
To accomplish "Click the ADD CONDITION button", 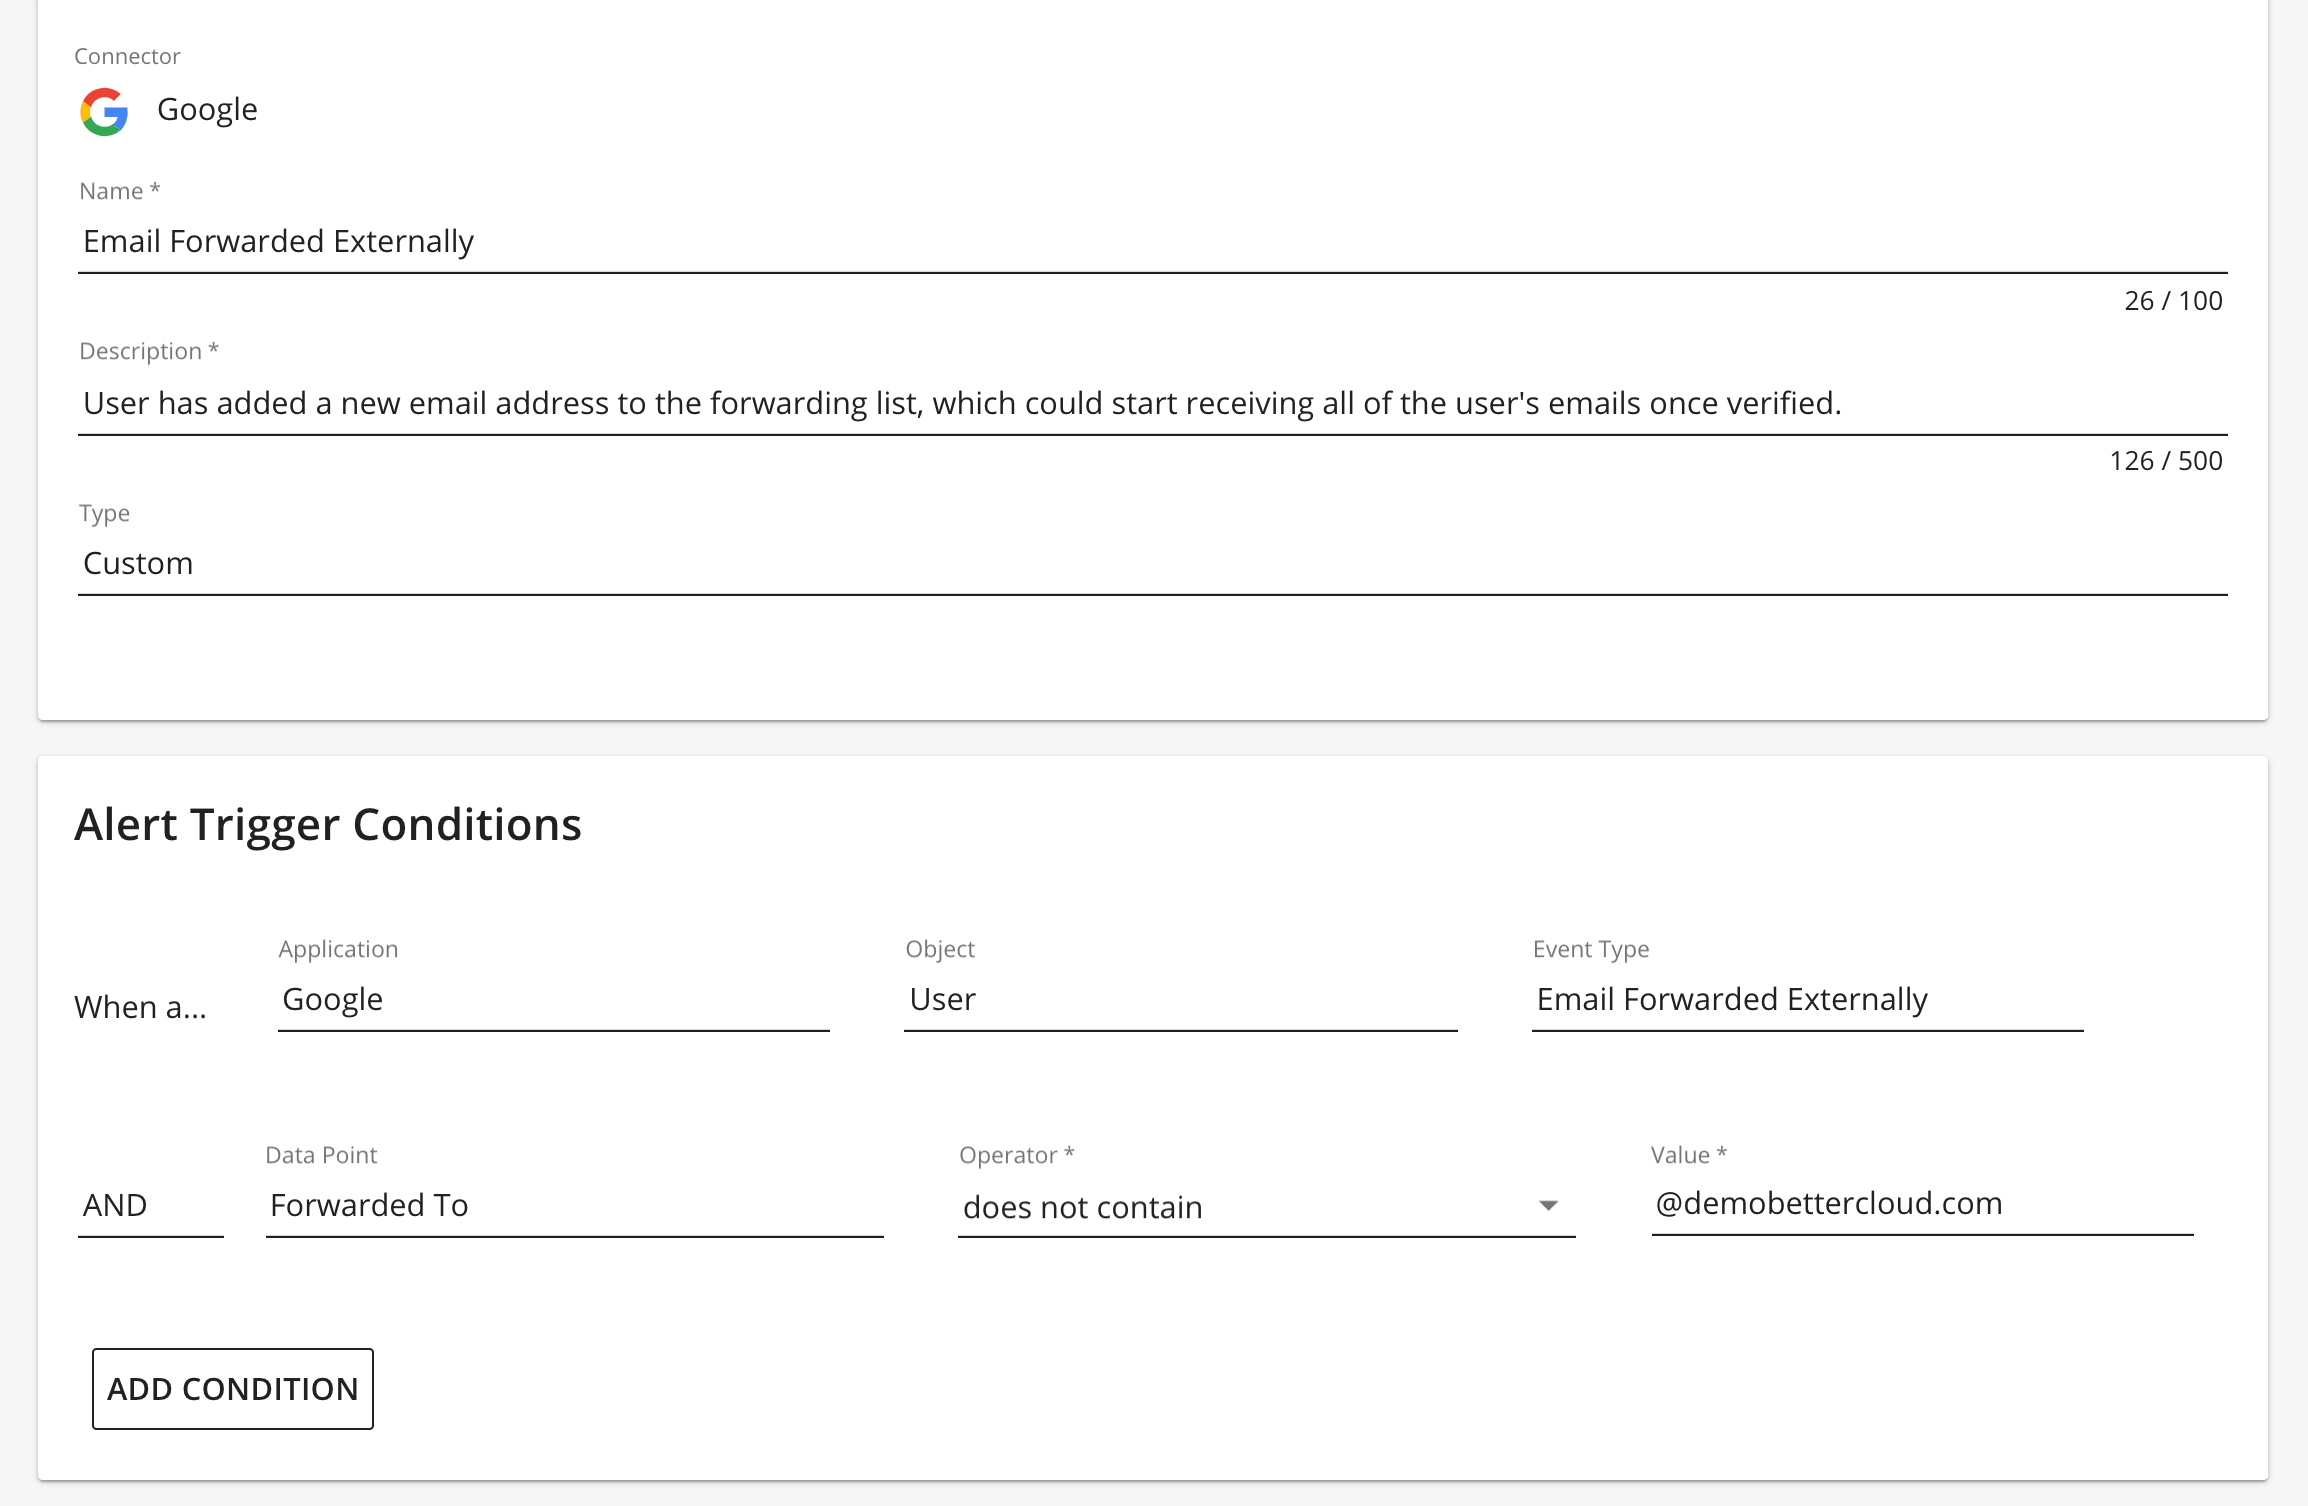I will click(233, 1389).
